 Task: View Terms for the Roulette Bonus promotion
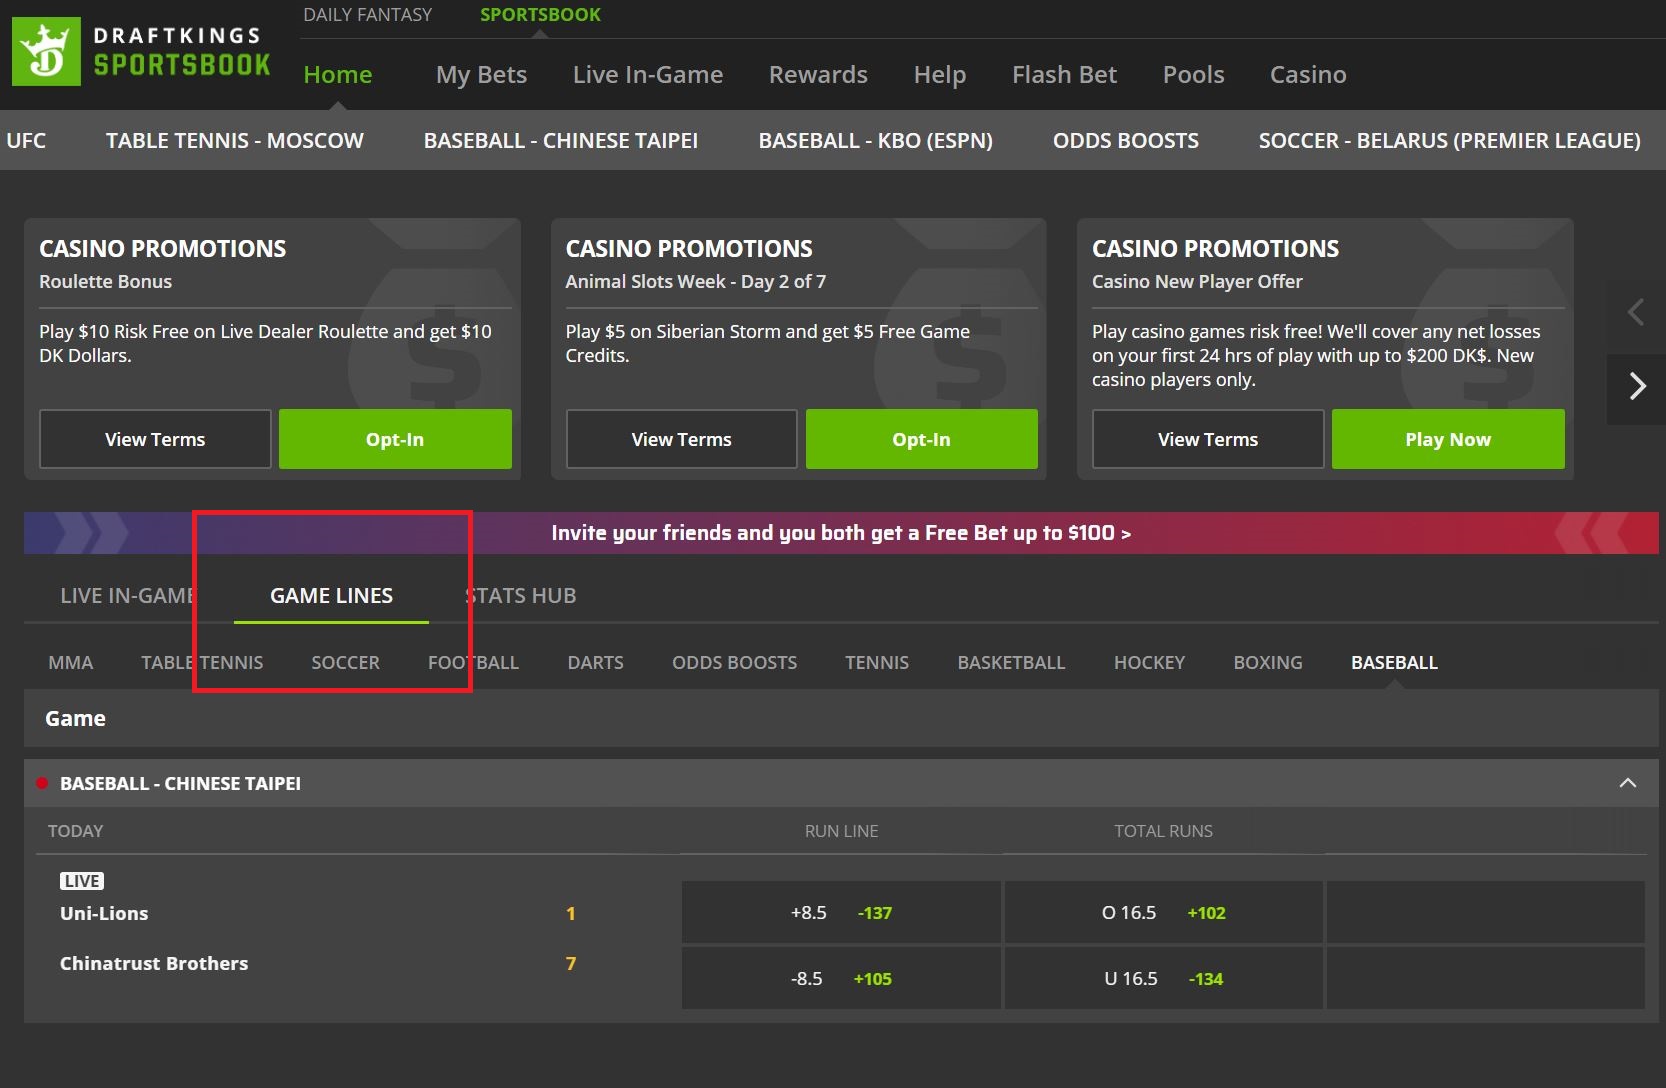(x=155, y=439)
